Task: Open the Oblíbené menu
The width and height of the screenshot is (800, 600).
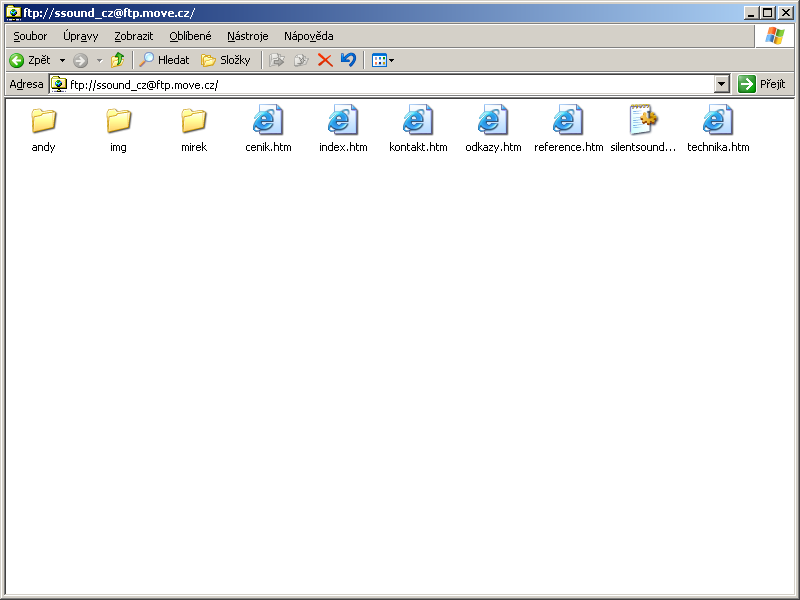Action: (190, 36)
